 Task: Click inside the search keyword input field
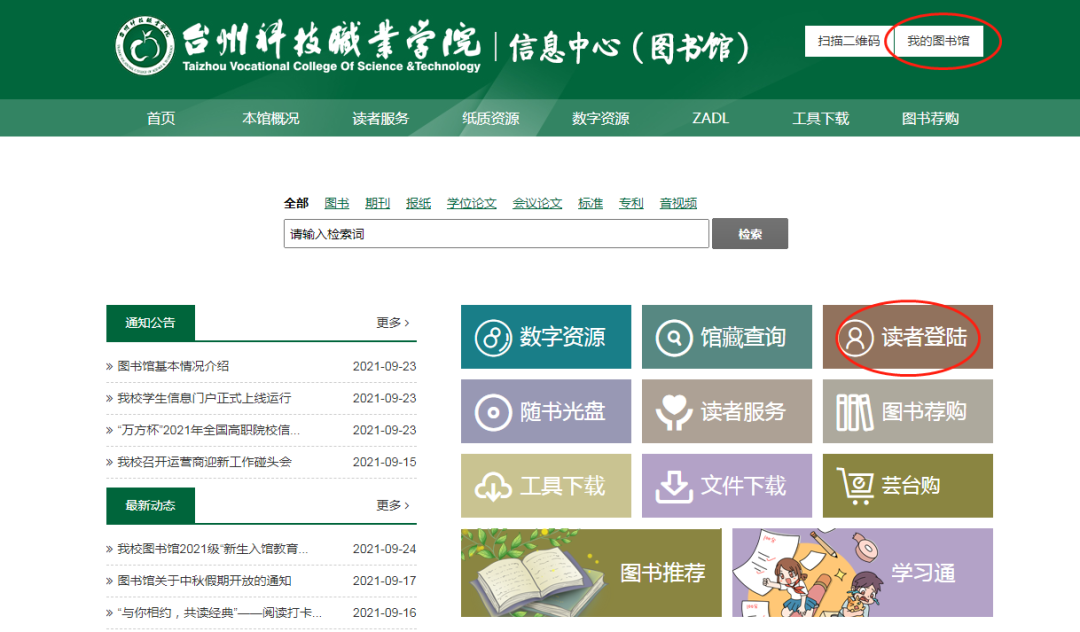(x=495, y=233)
